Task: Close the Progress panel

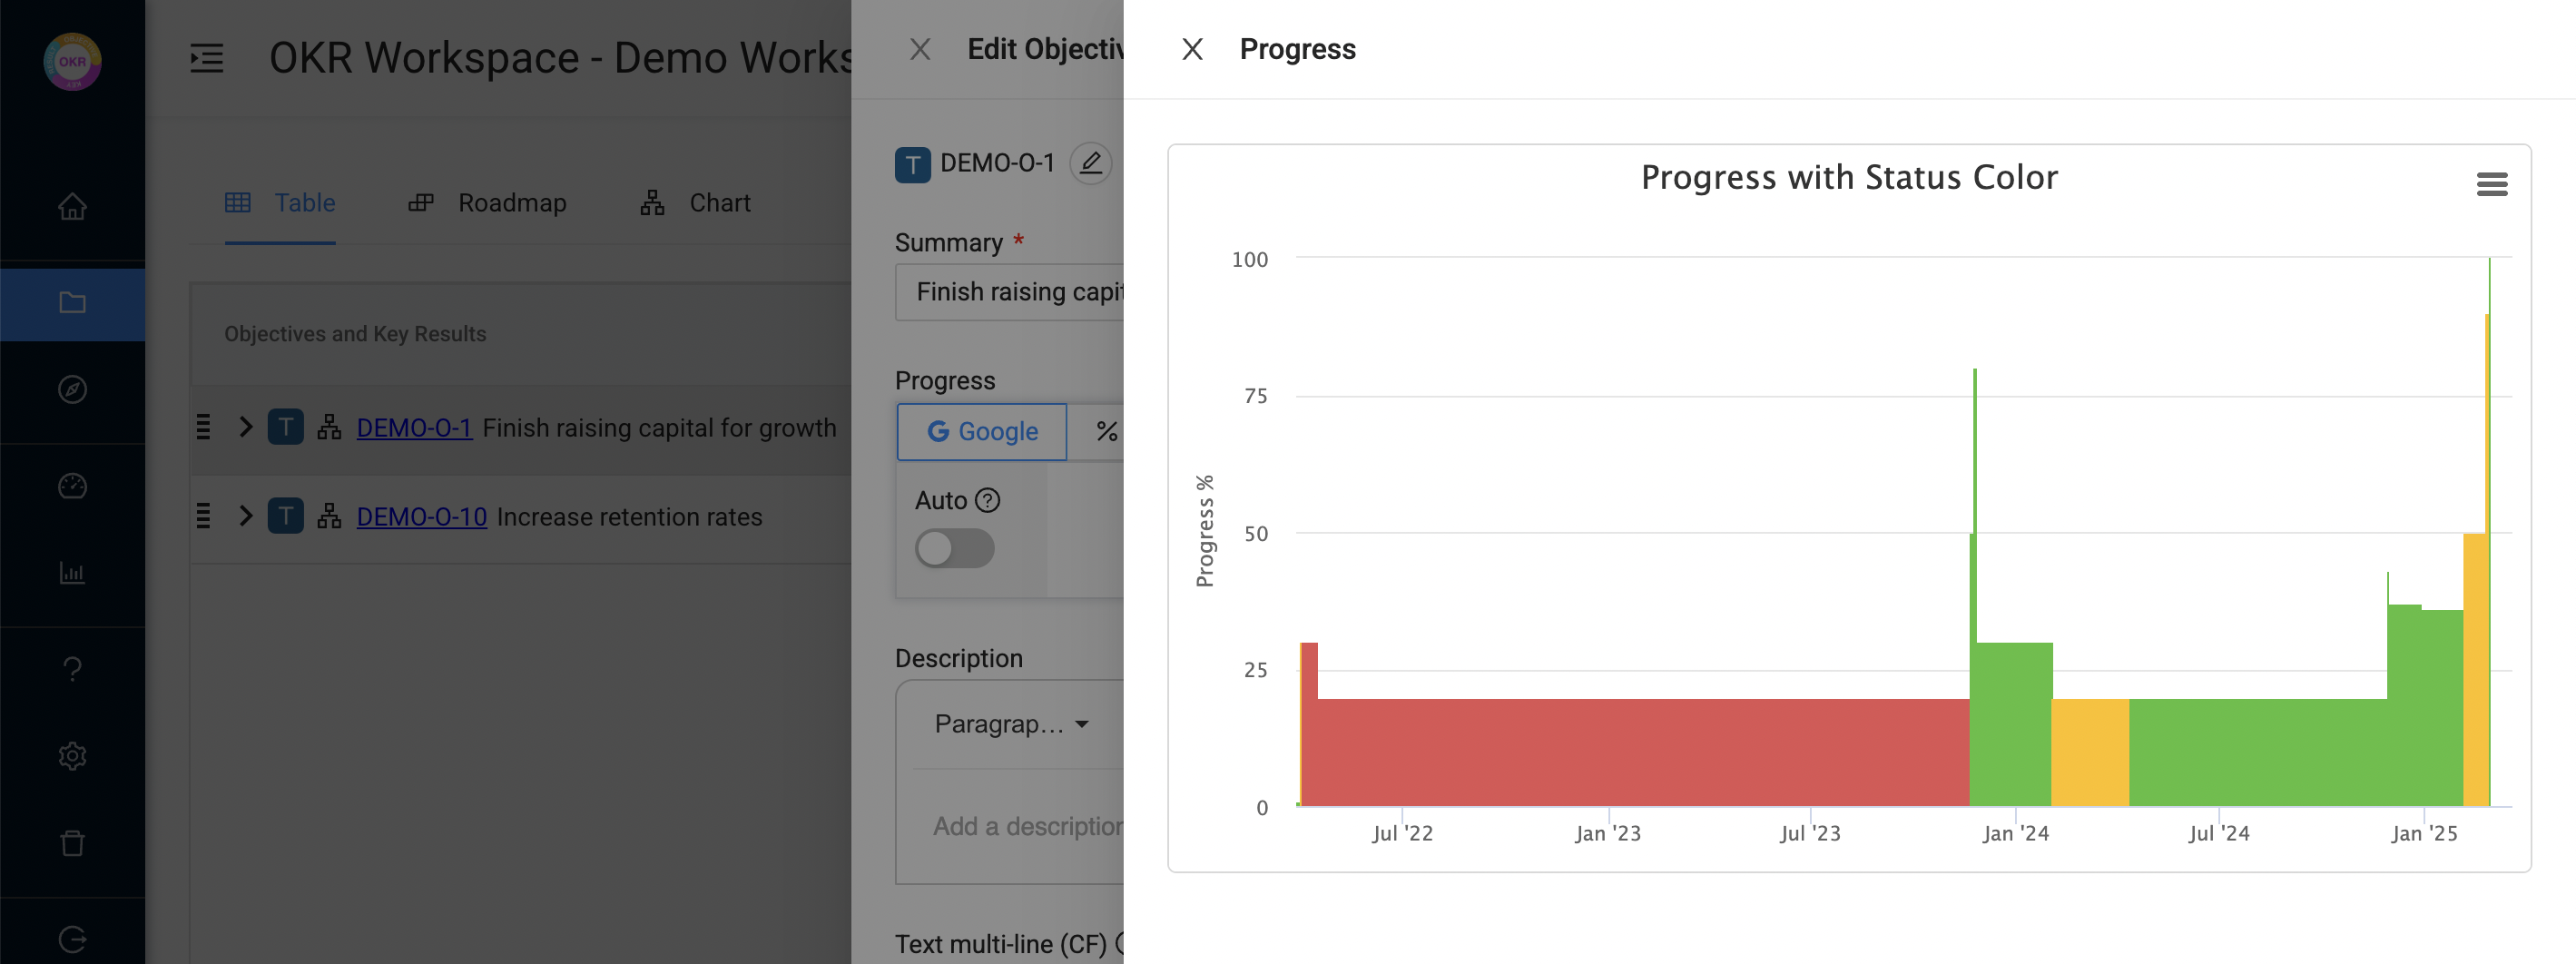Action: click(1192, 49)
